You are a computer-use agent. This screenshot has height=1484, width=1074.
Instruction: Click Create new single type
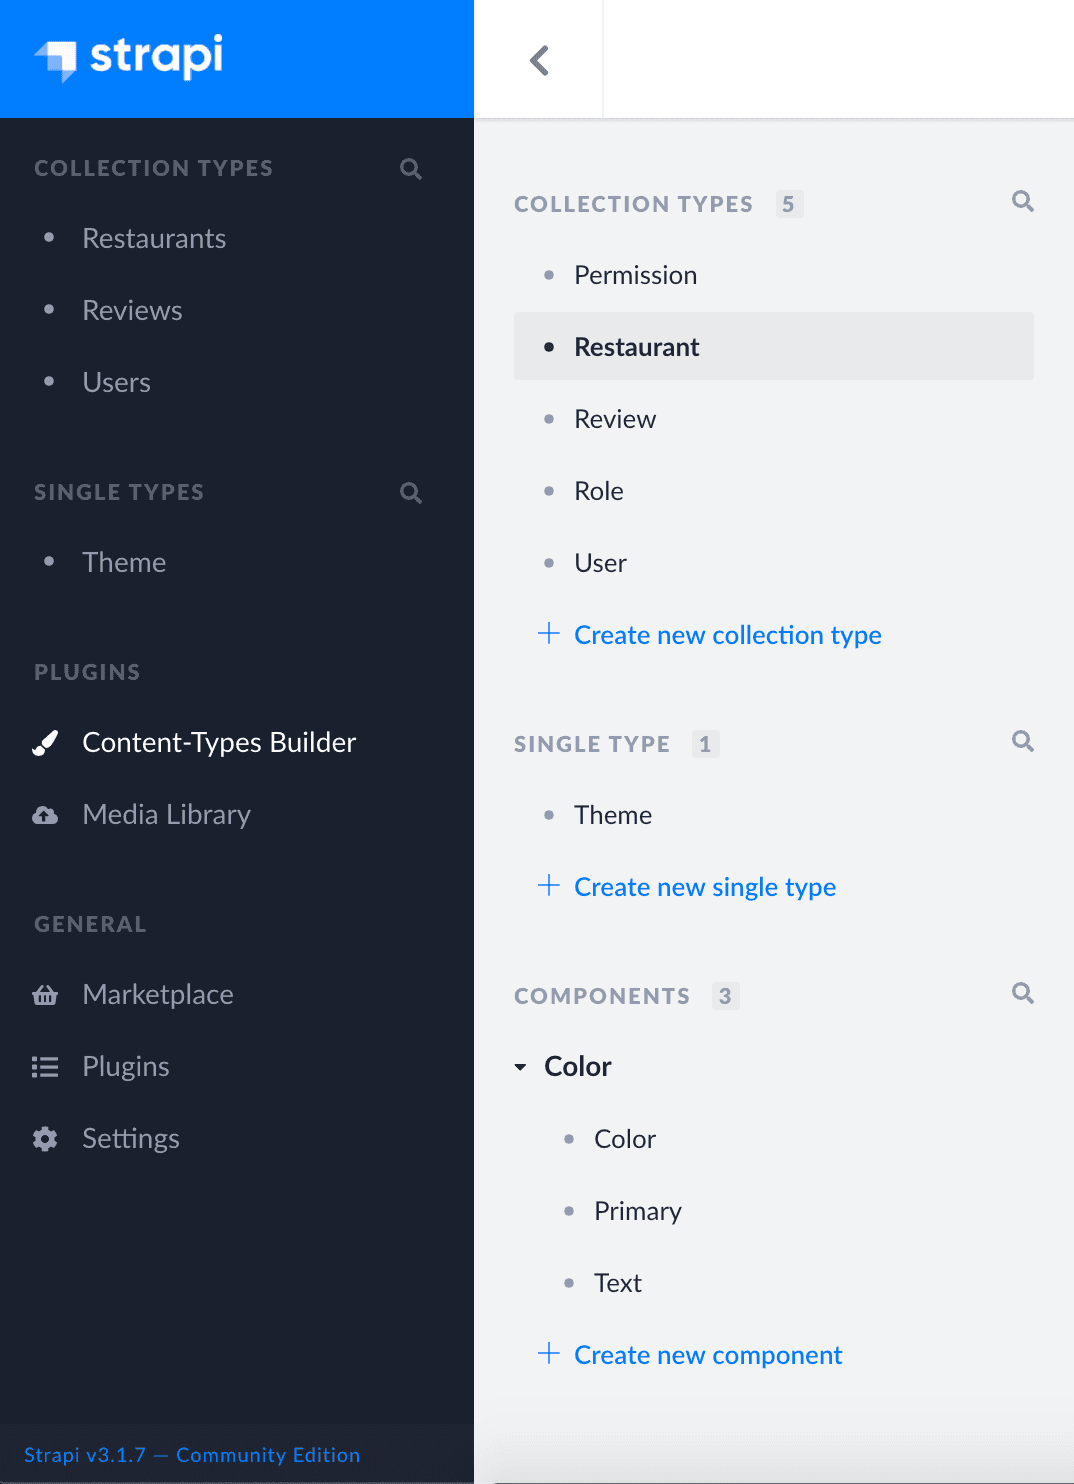pos(705,887)
